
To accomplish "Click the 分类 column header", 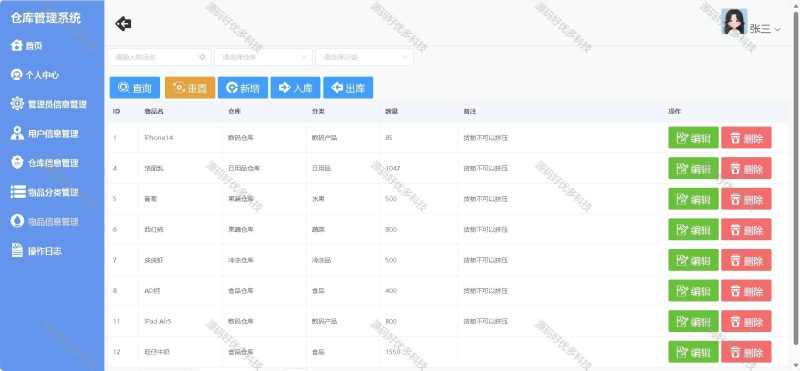I will [318, 111].
